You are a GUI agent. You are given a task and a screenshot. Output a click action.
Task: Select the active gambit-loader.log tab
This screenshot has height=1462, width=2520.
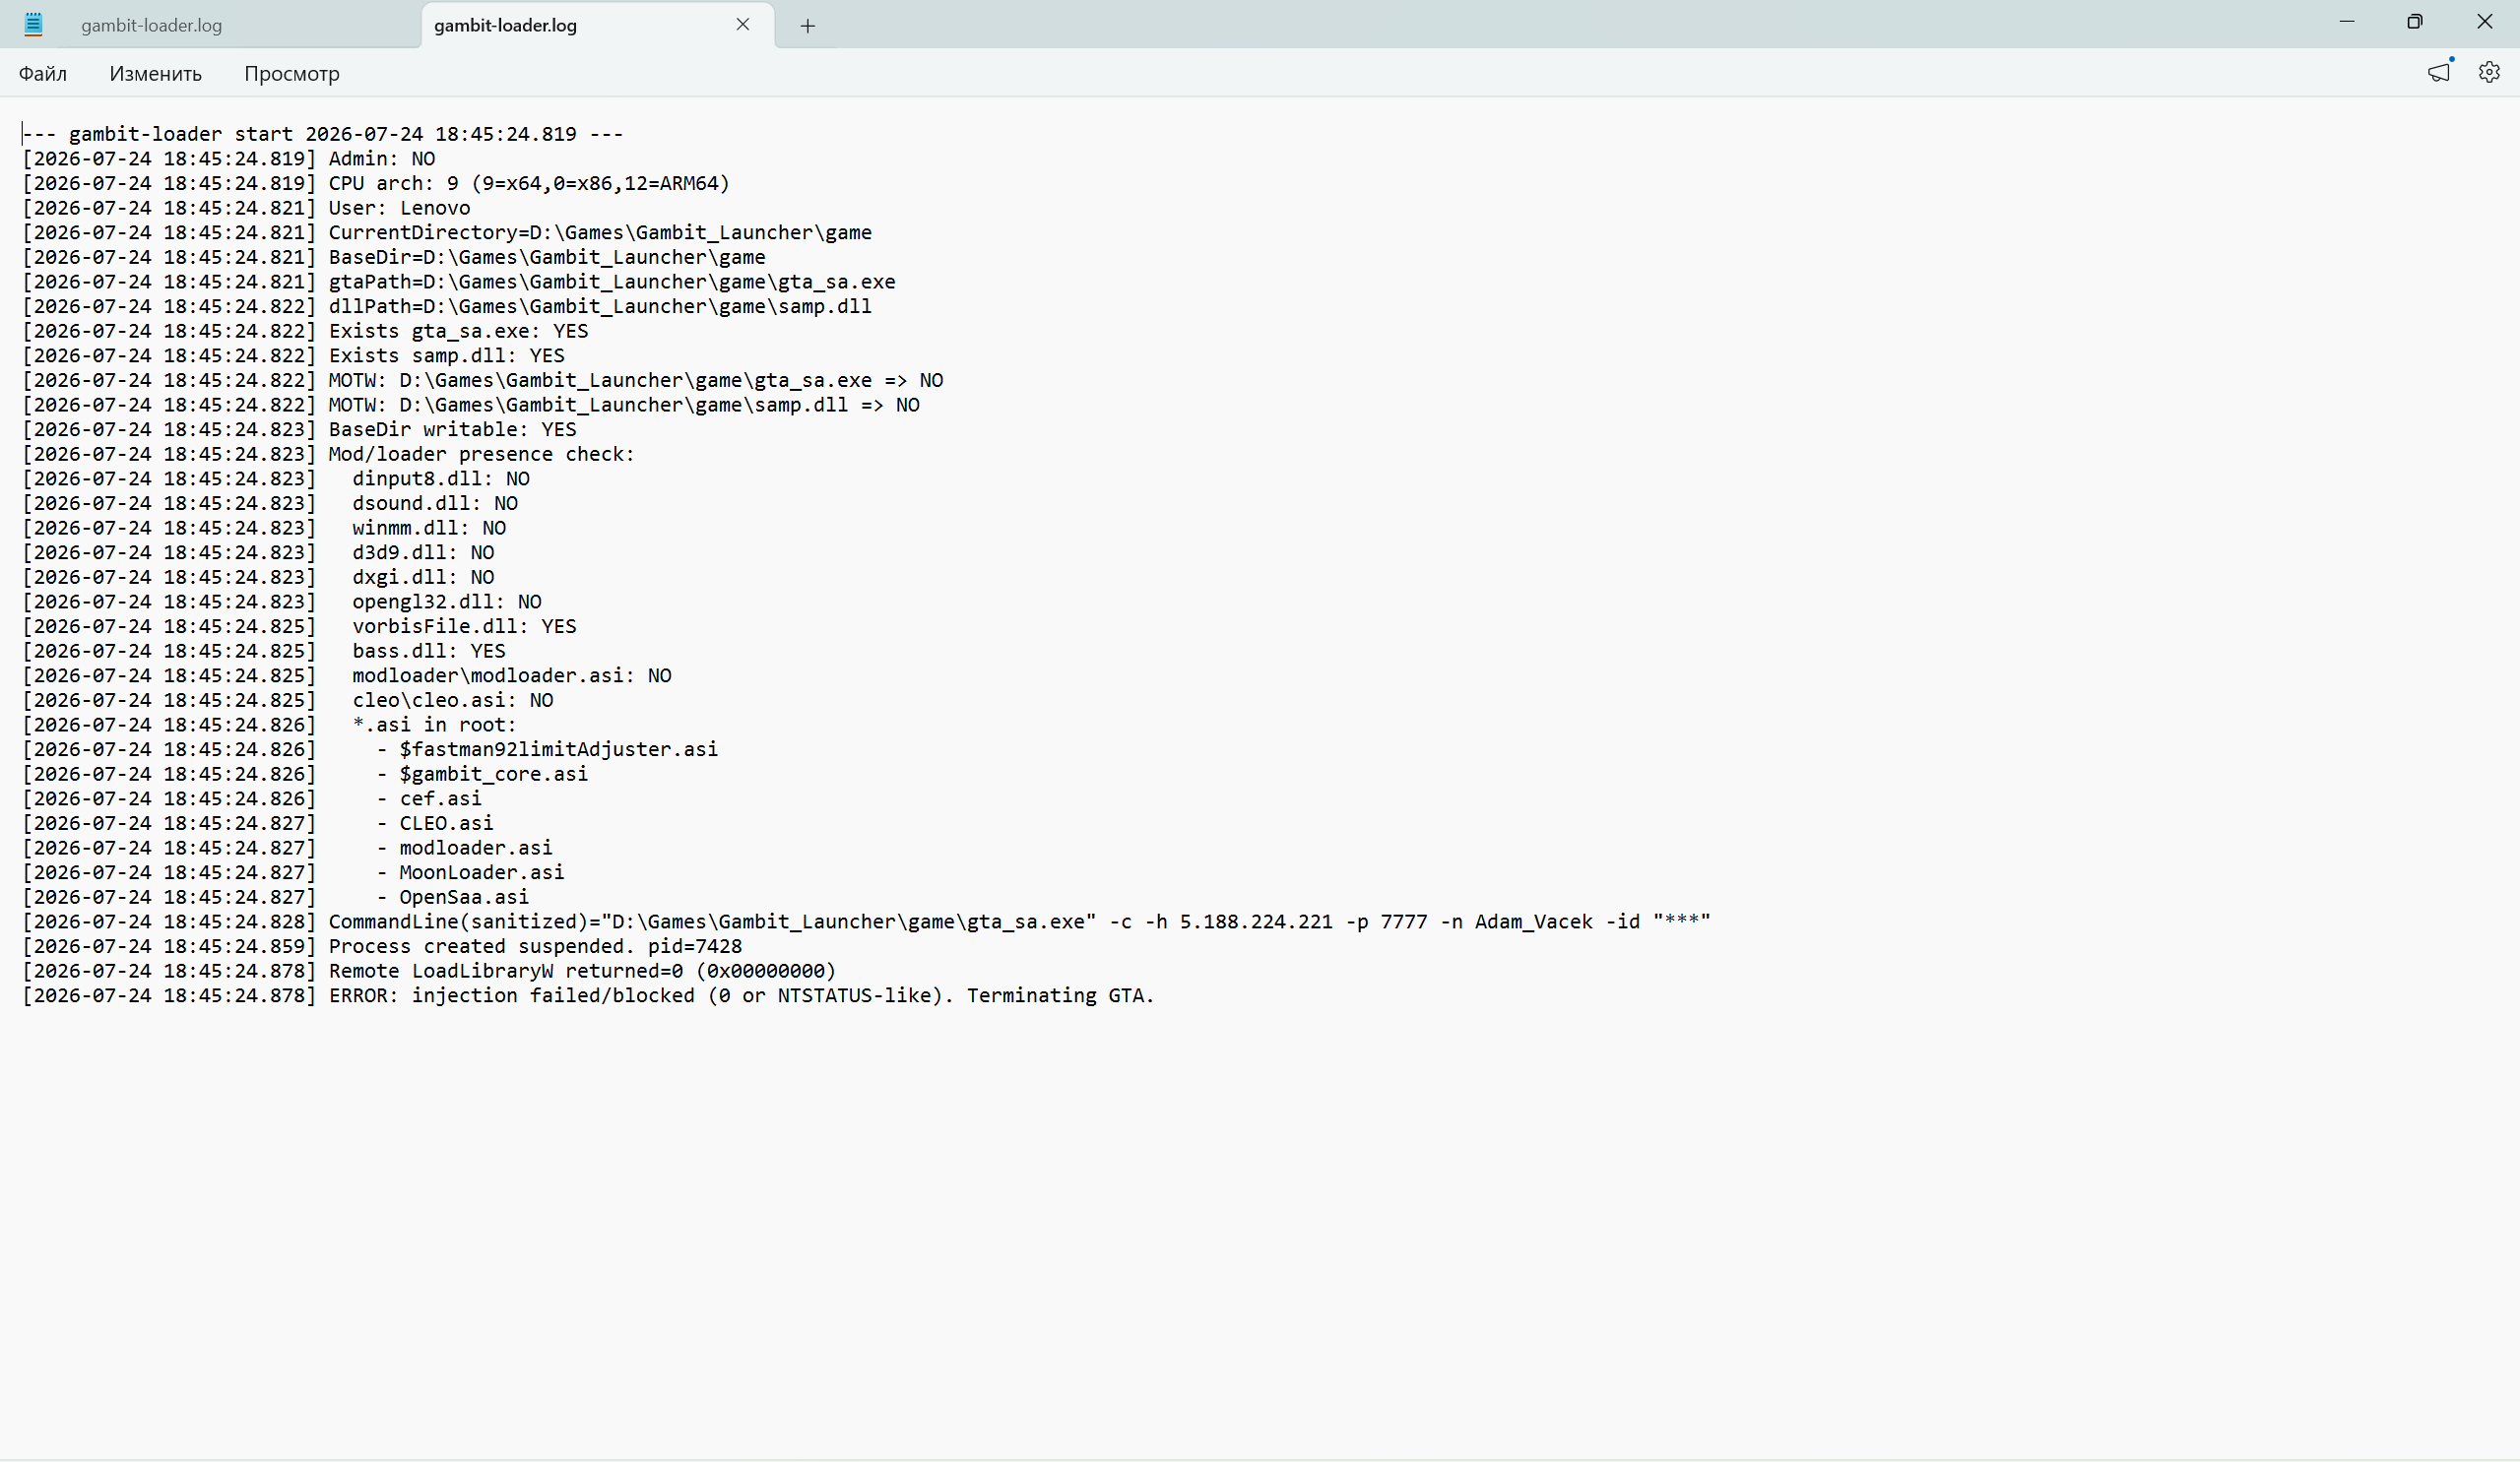pyautogui.click(x=505, y=25)
